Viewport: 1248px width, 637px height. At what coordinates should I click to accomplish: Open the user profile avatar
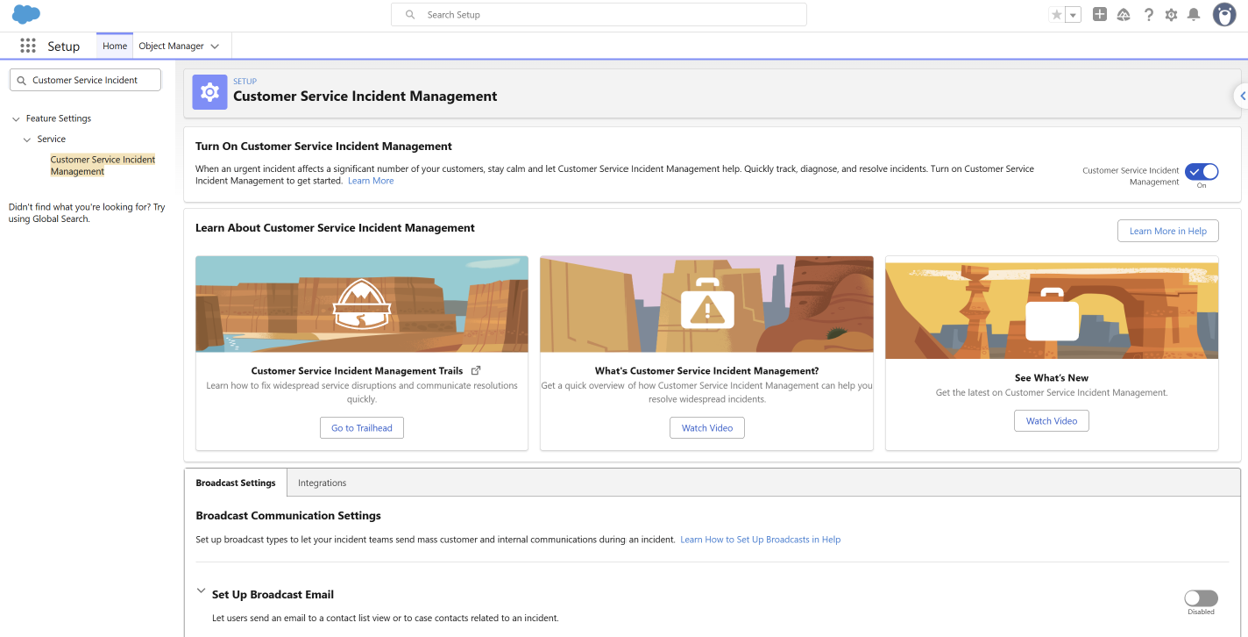(x=1224, y=15)
